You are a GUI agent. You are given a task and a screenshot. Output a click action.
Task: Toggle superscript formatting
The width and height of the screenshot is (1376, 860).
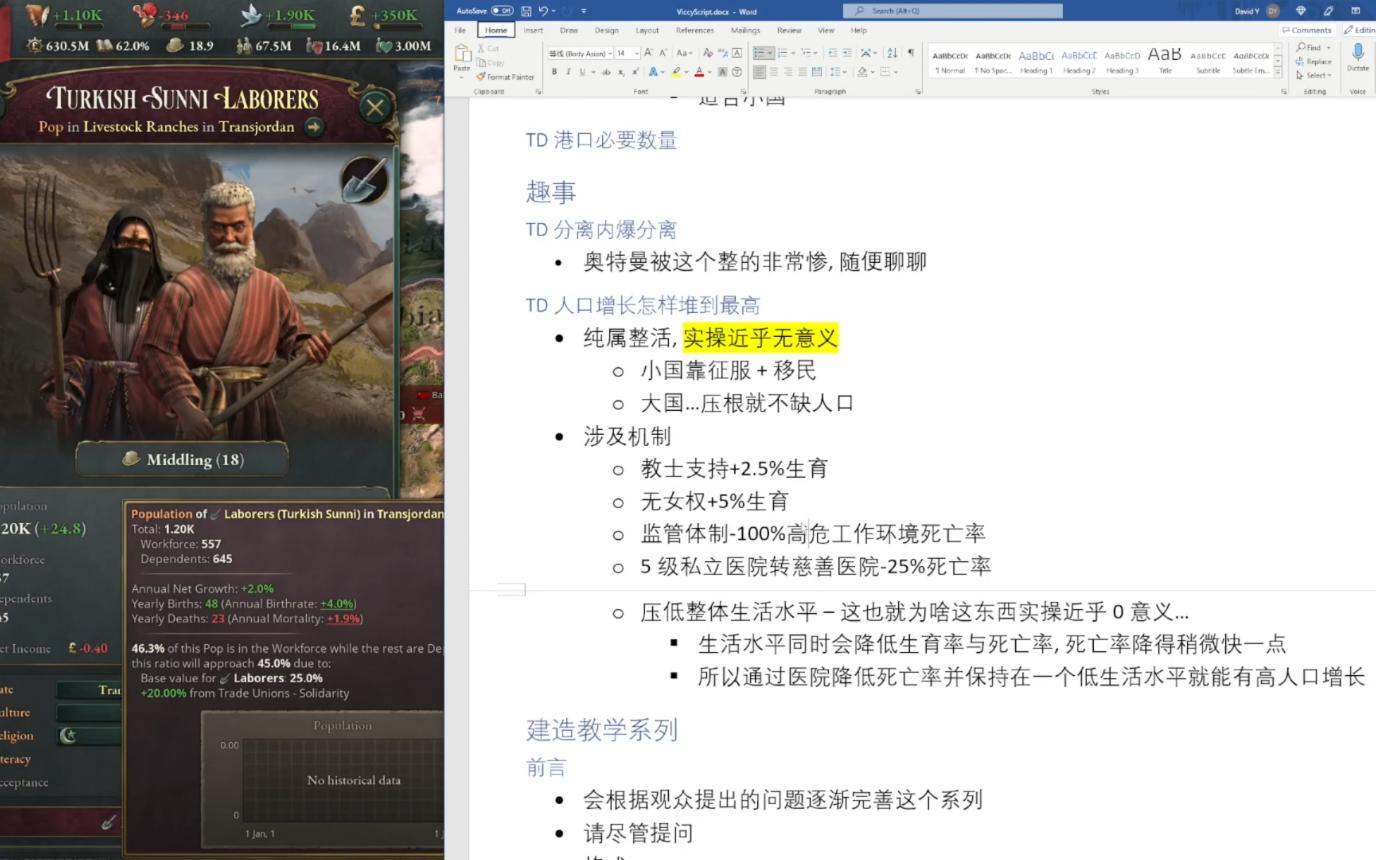[x=635, y=72]
